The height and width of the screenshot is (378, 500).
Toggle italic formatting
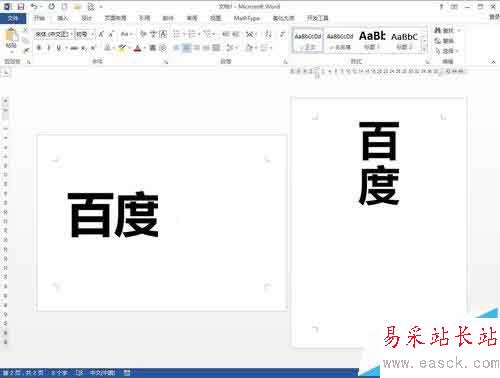tap(49, 48)
